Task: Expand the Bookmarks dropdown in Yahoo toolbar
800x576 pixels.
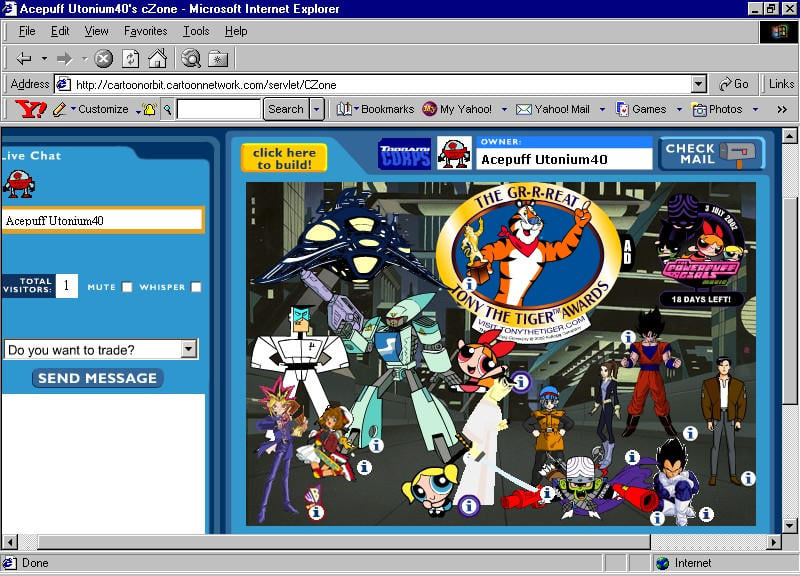Action: pos(357,109)
